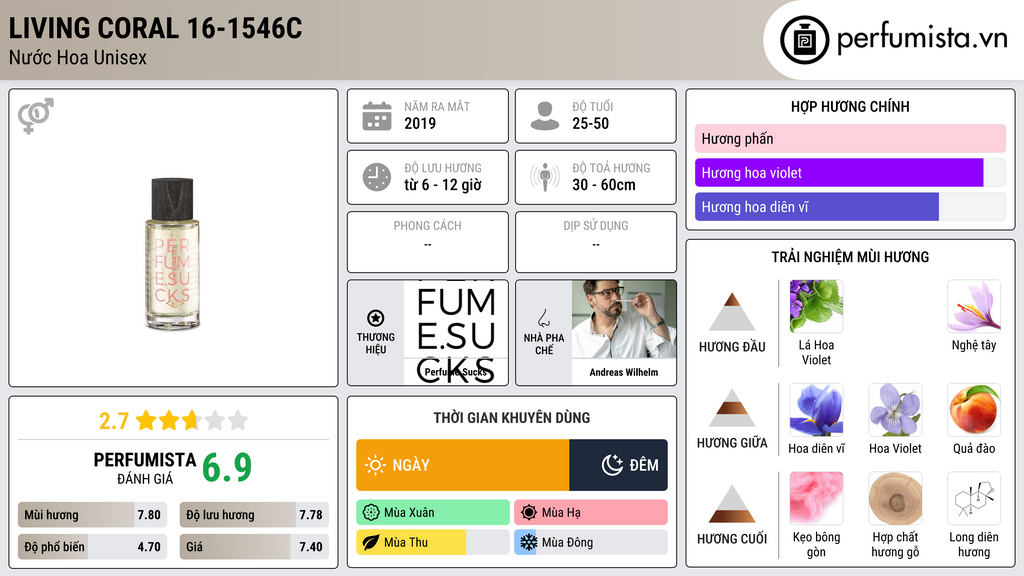Click the Hương đầu pyramid icon

732,312
